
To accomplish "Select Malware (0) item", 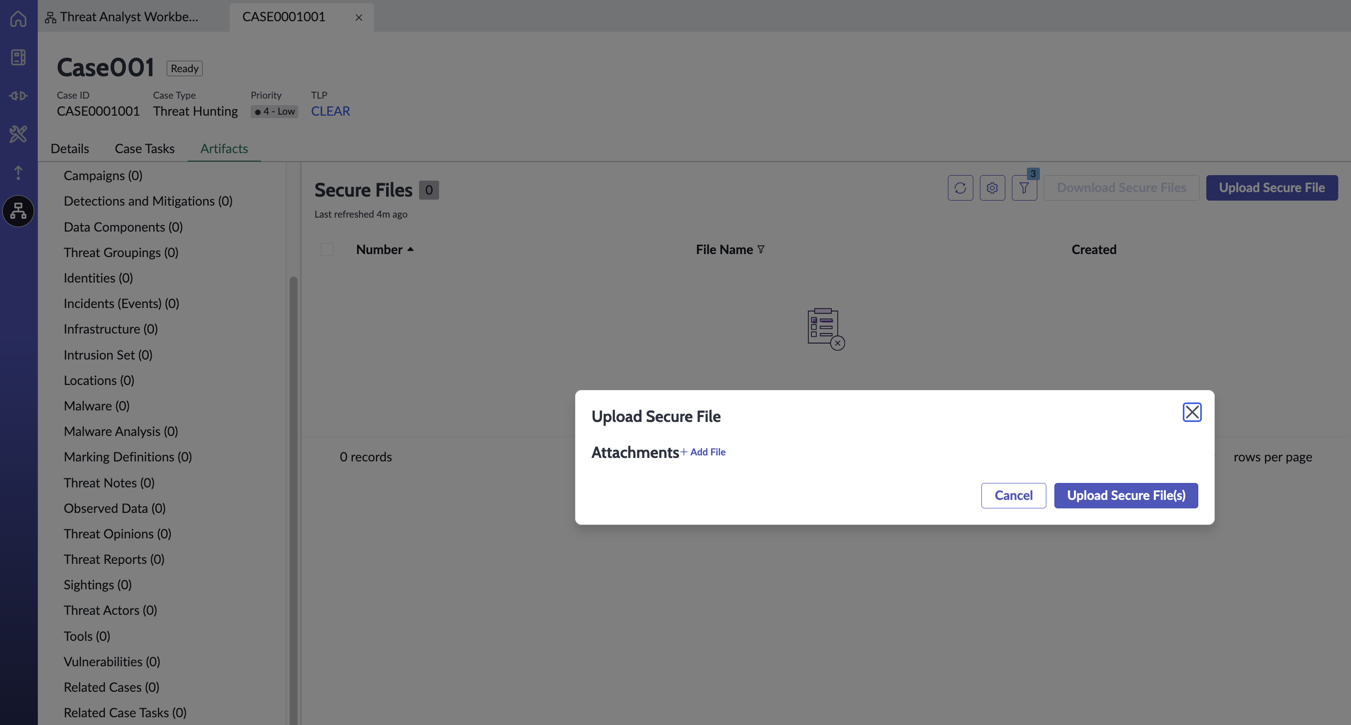I will (x=97, y=406).
